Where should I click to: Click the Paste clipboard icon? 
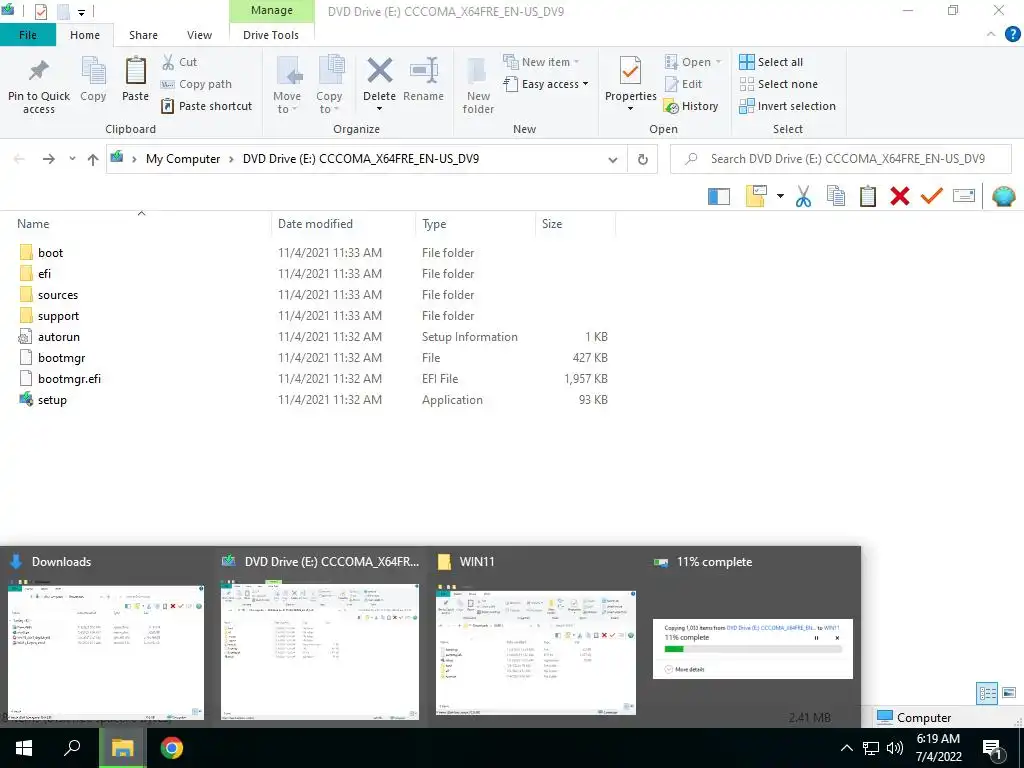point(135,71)
